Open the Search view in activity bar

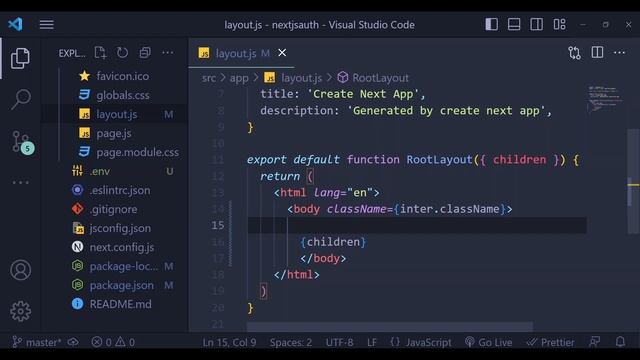[x=20, y=99]
